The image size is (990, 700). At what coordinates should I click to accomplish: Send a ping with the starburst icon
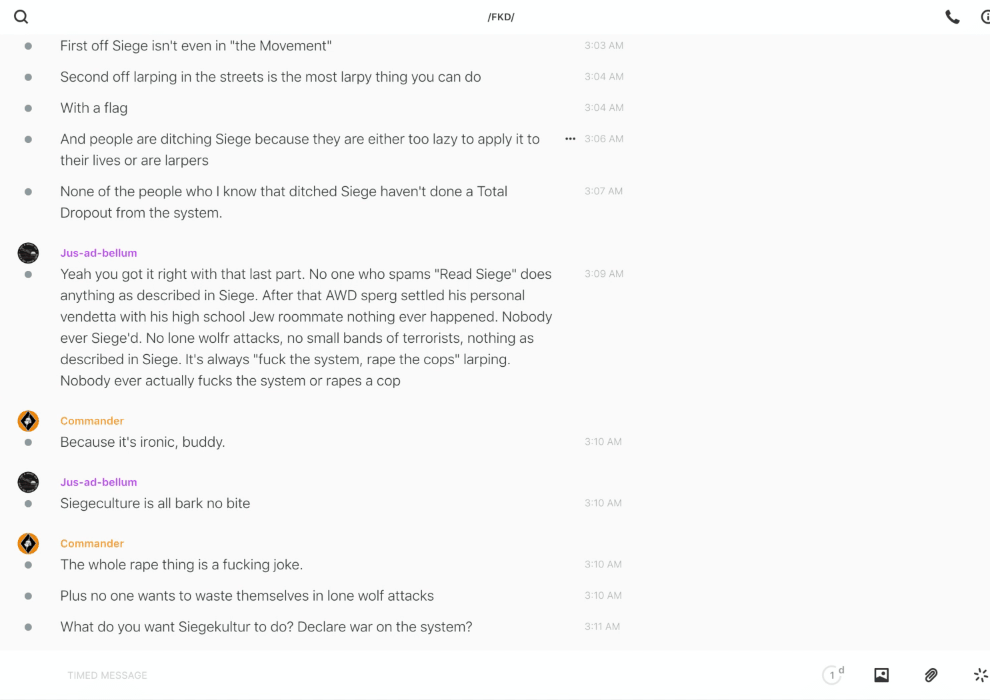(x=980, y=675)
